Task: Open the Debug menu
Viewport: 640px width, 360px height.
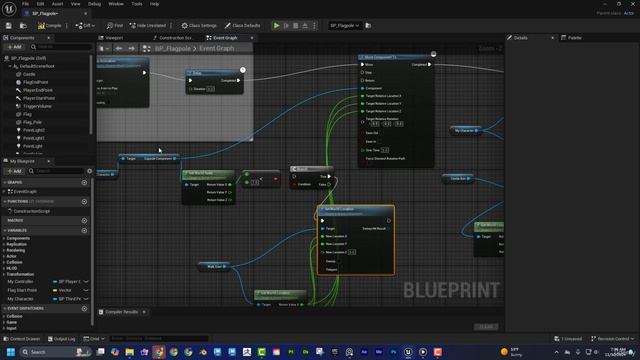Action: (x=94, y=4)
